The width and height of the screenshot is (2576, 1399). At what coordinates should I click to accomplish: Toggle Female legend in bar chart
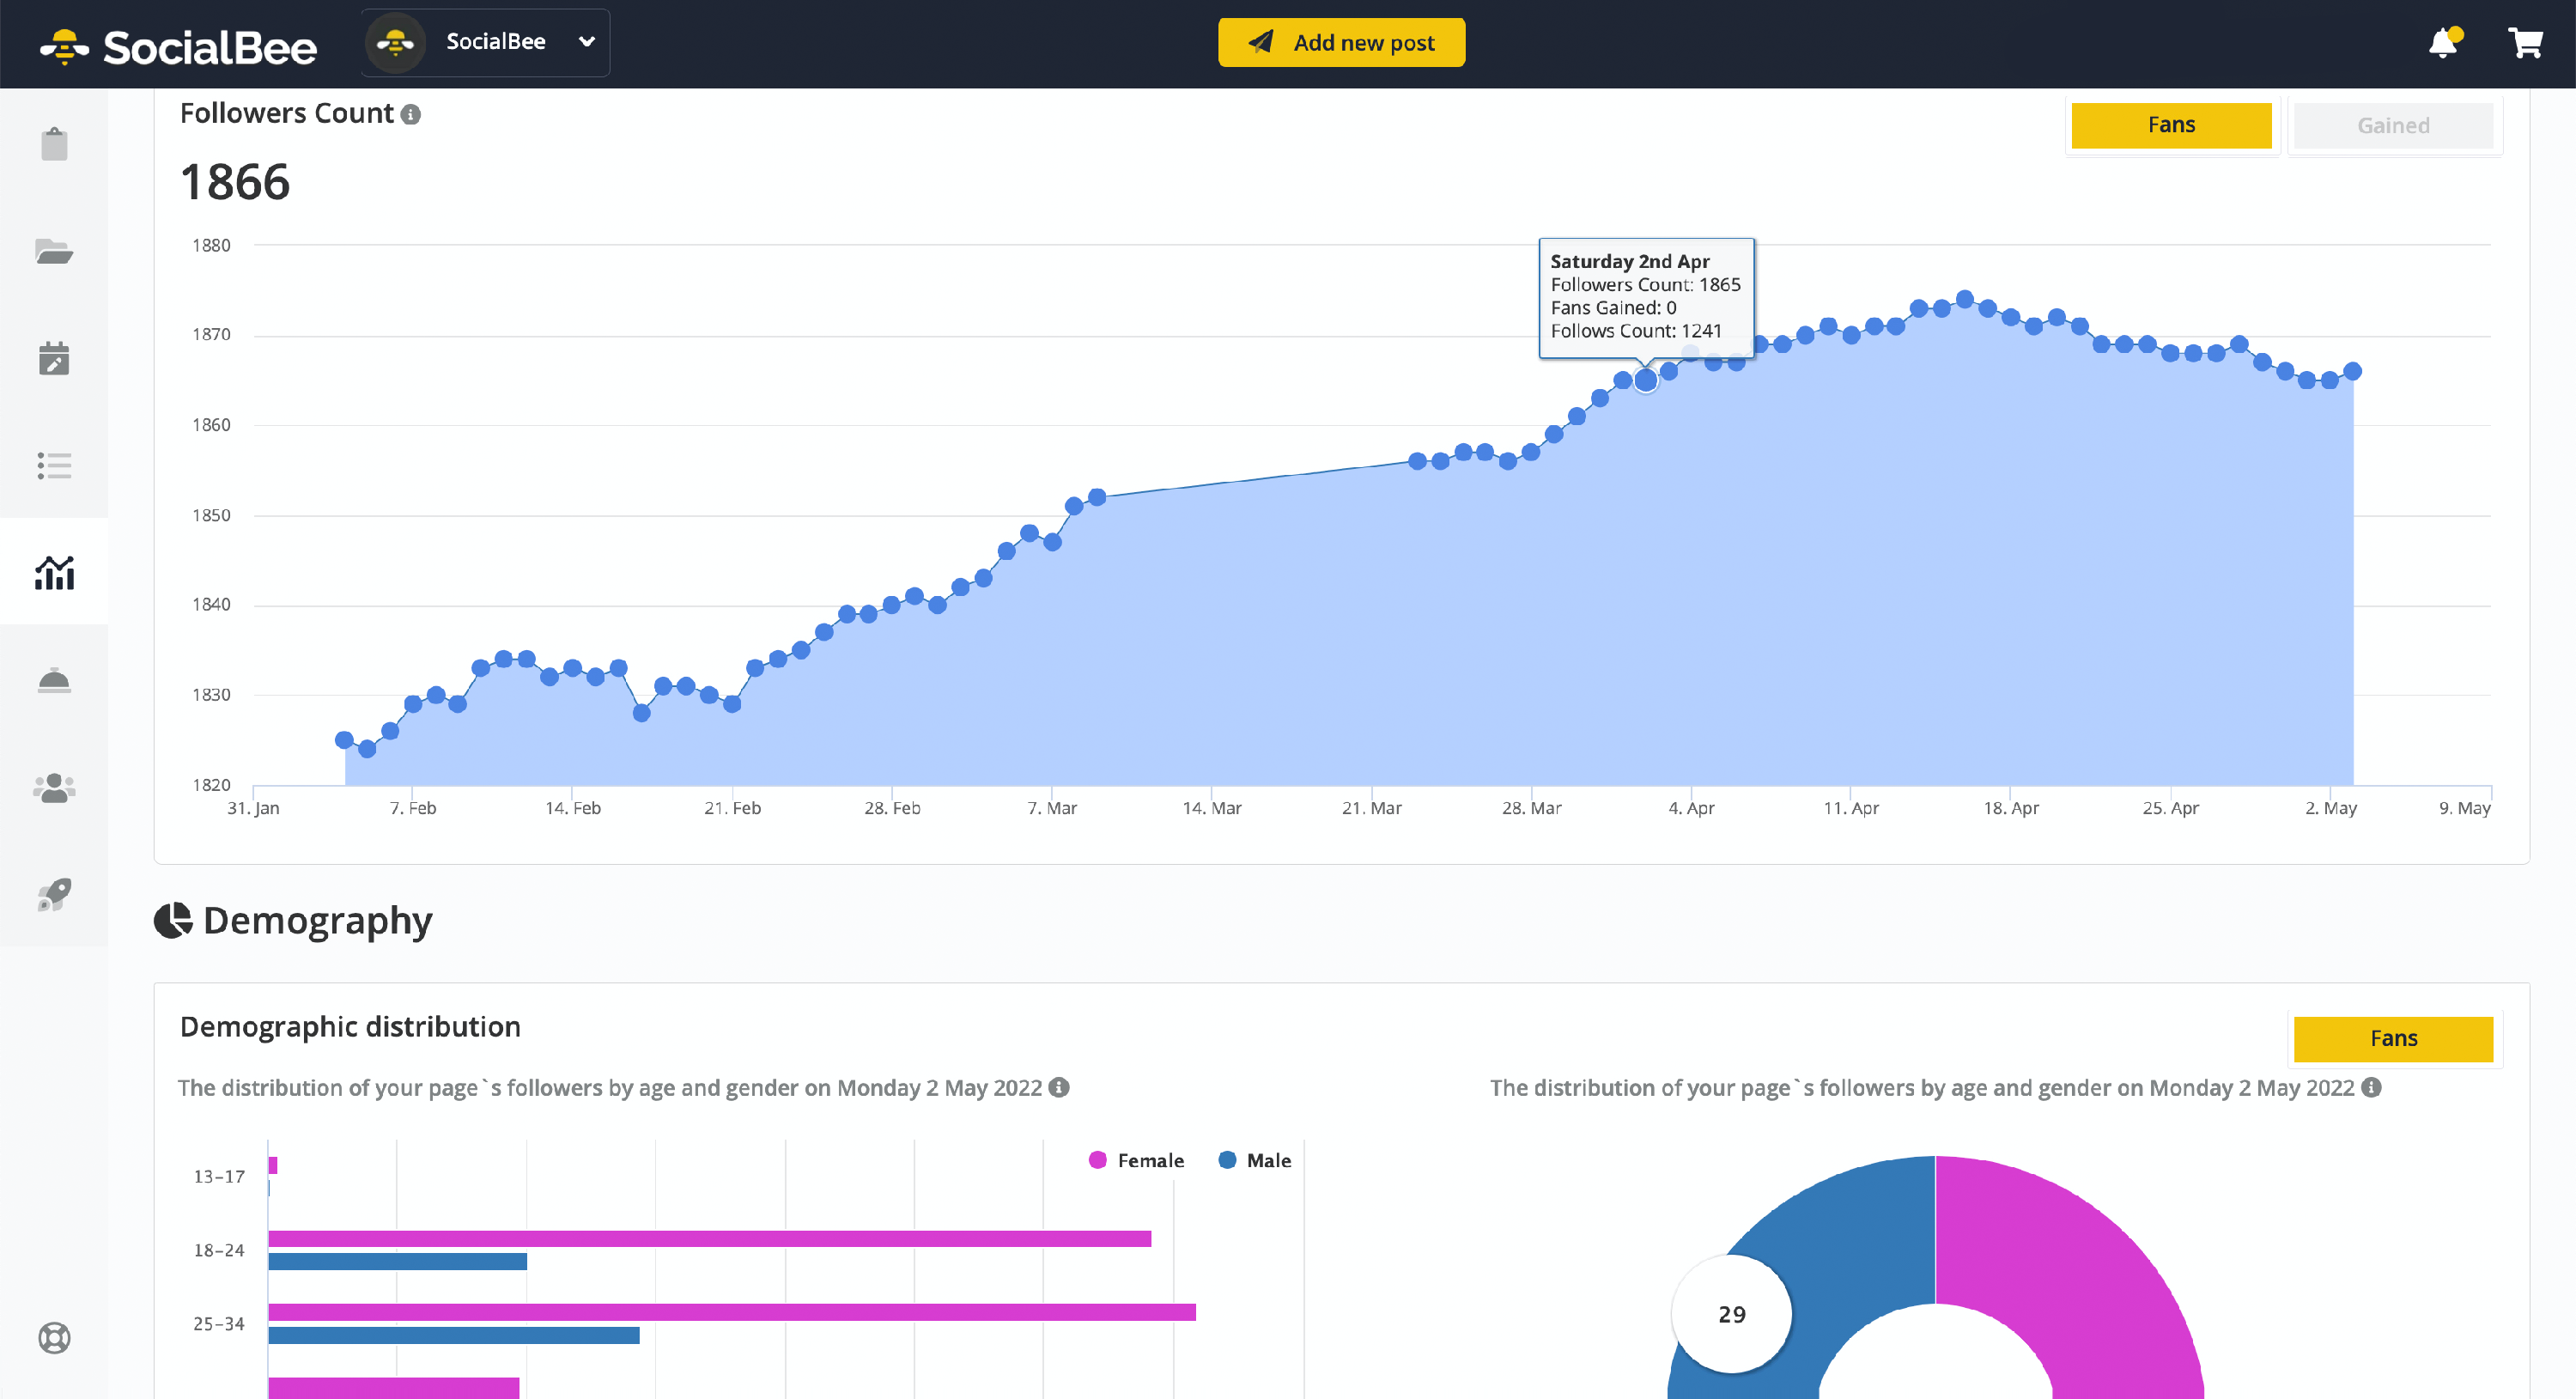(x=1135, y=1160)
